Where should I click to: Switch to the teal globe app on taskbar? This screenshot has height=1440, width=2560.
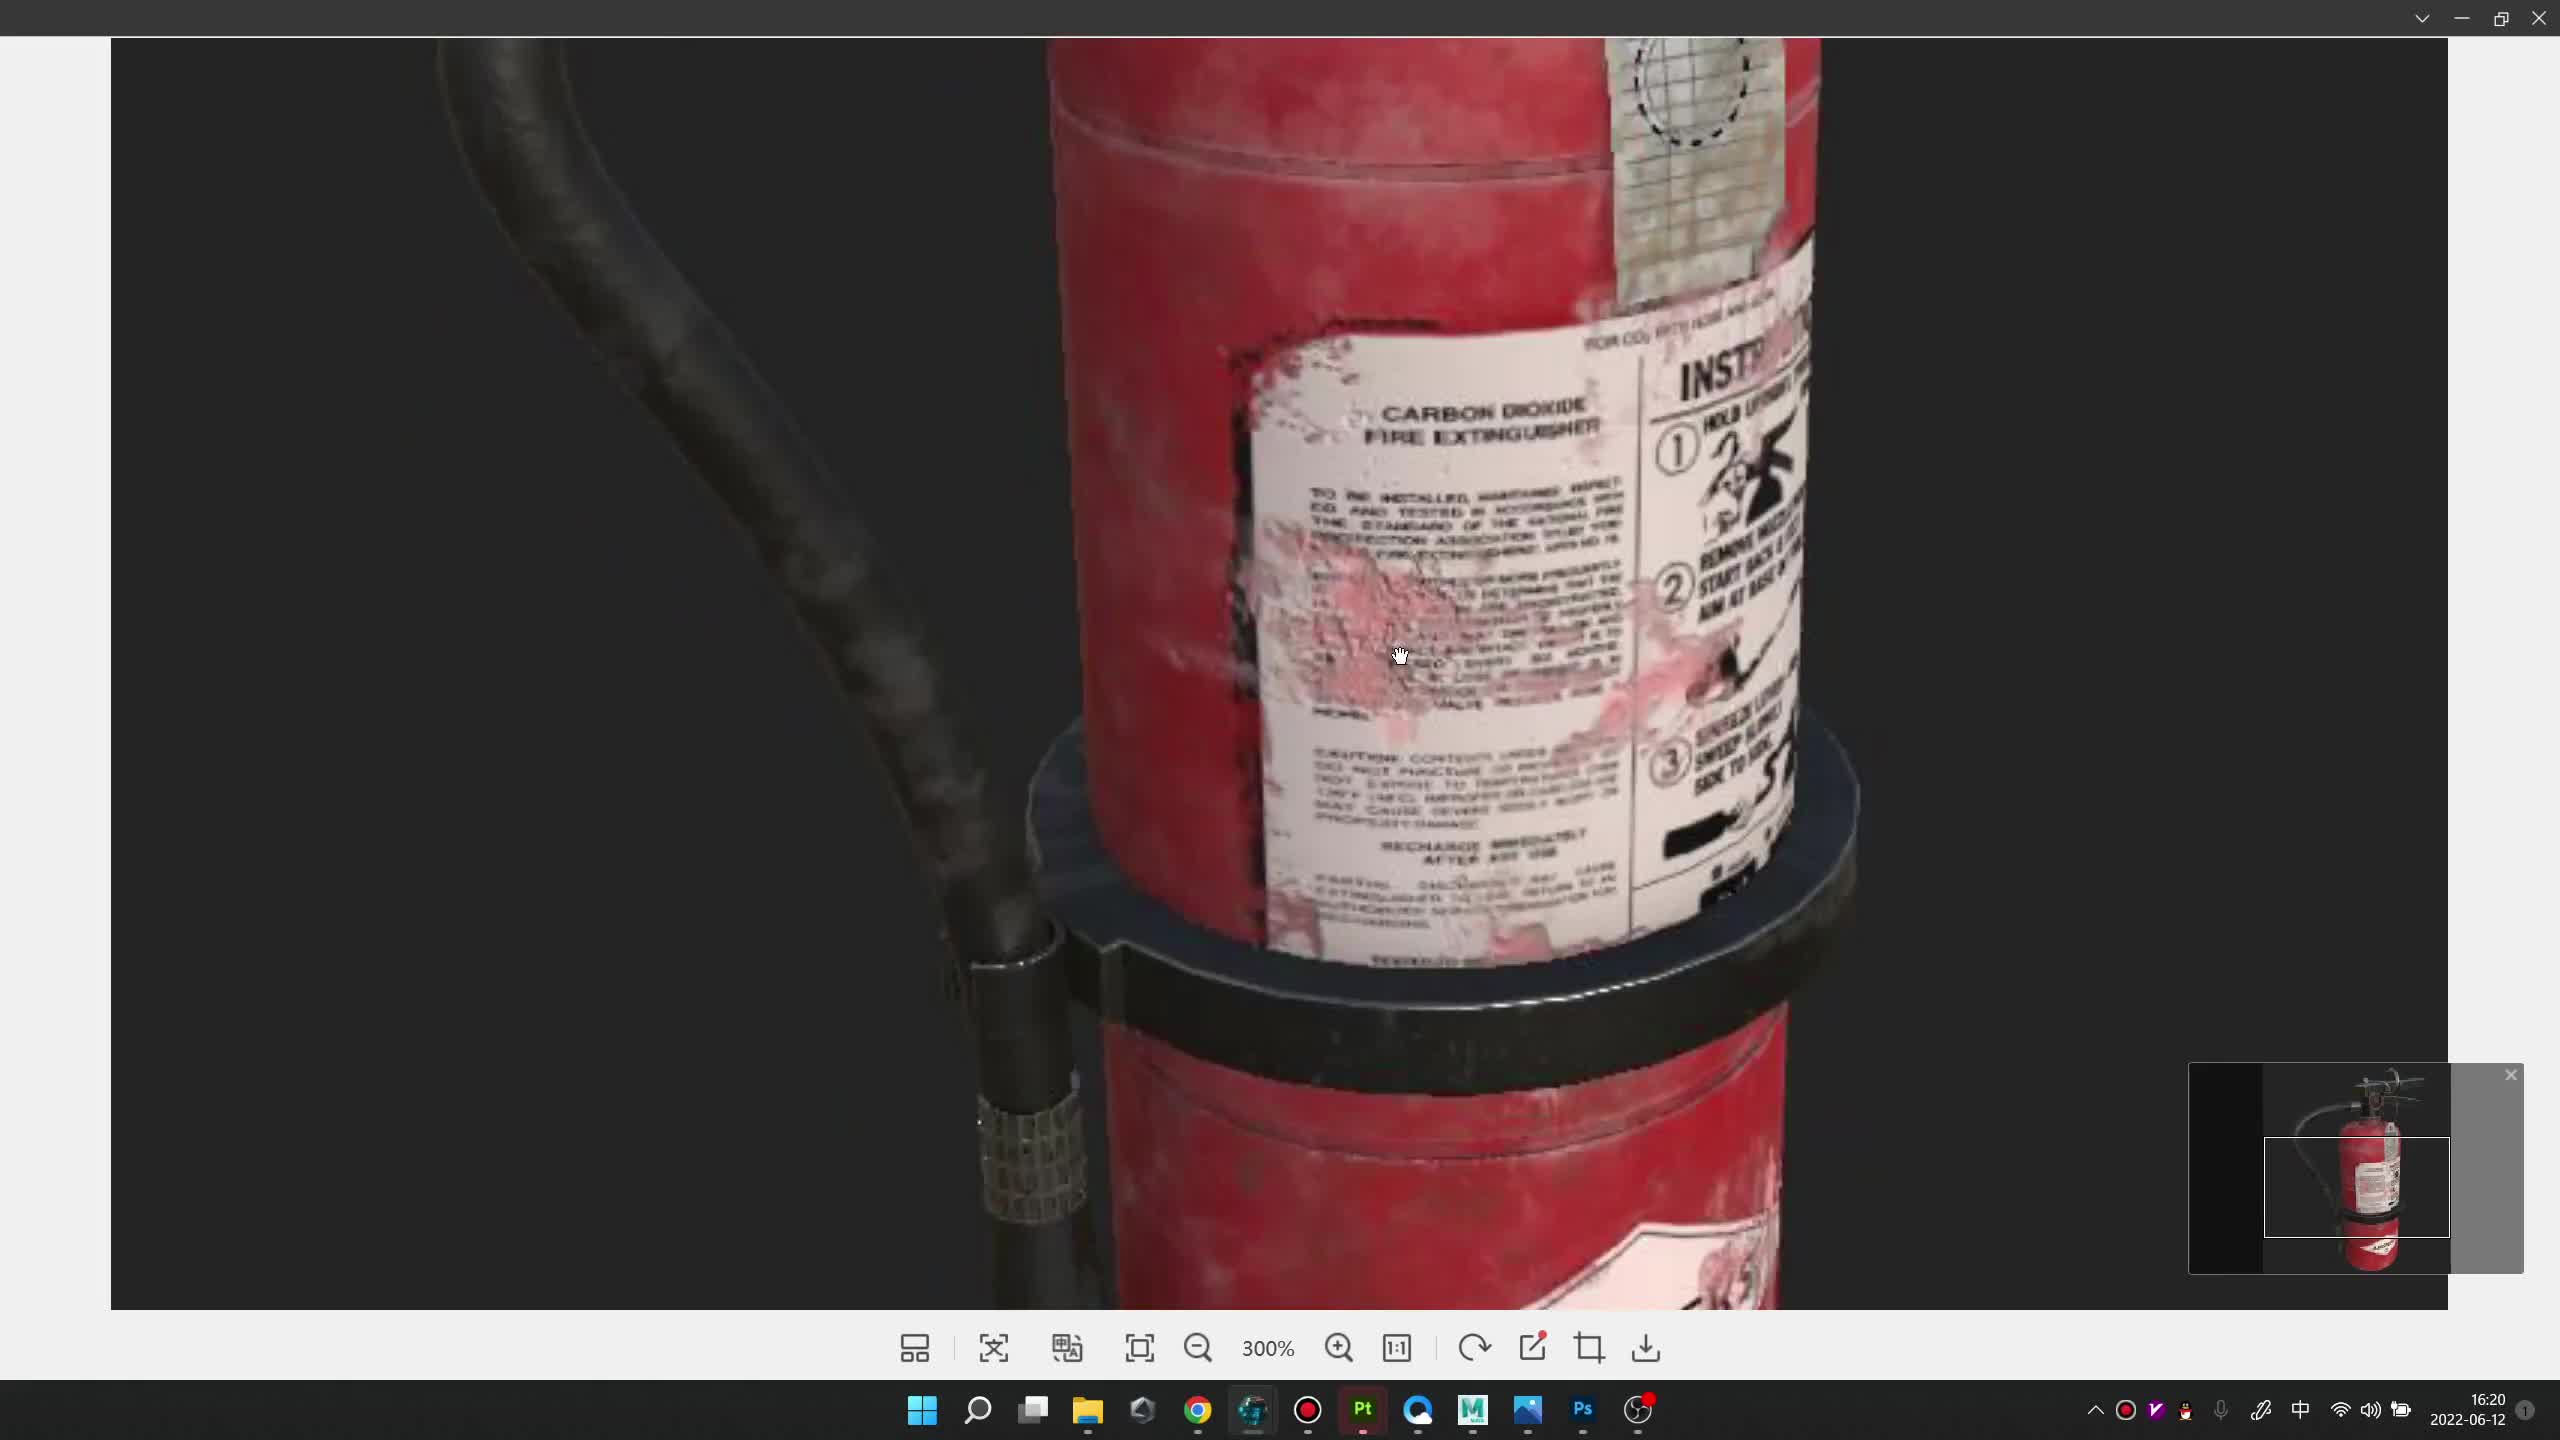click(1252, 1410)
